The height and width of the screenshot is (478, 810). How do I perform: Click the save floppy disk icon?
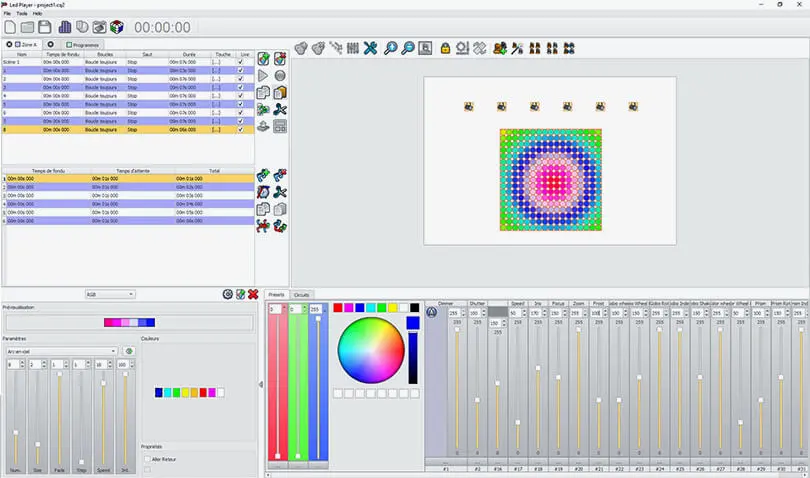coord(45,27)
